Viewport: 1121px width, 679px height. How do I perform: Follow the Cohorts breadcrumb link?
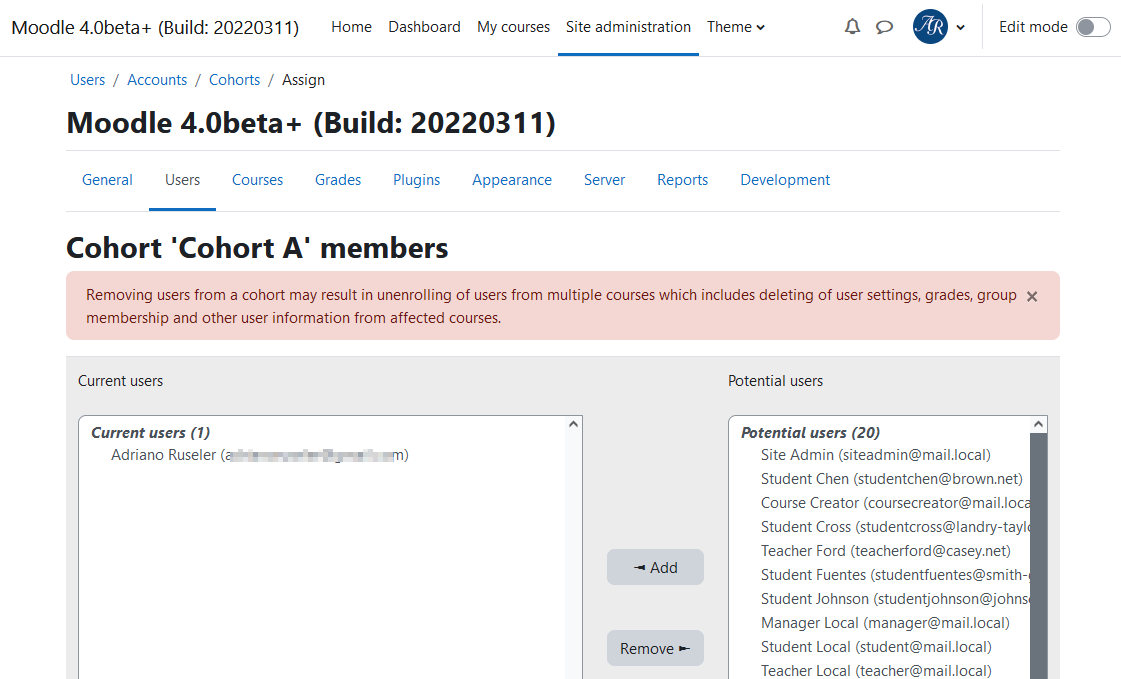click(x=234, y=80)
